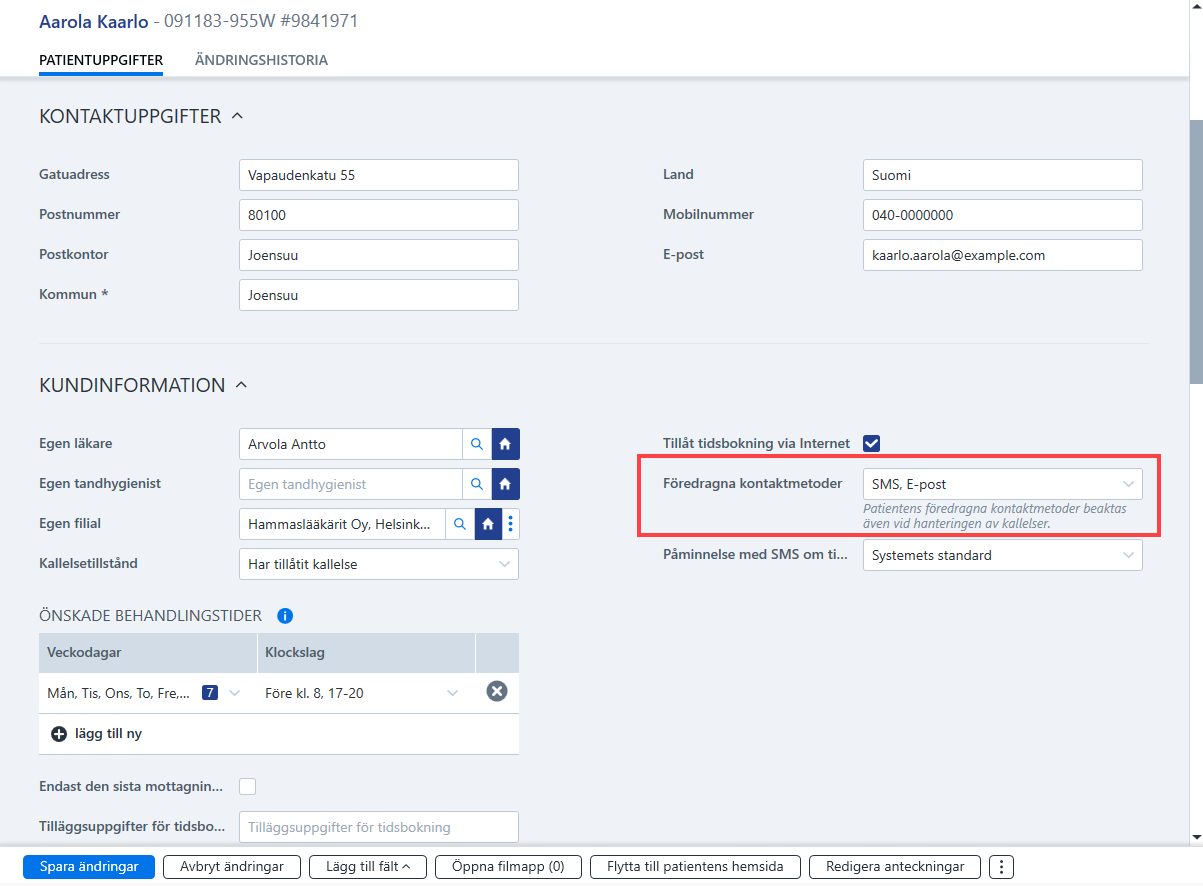
Task: Collapse the Kontaktuppgifter section
Action: [x=237, y=116]
